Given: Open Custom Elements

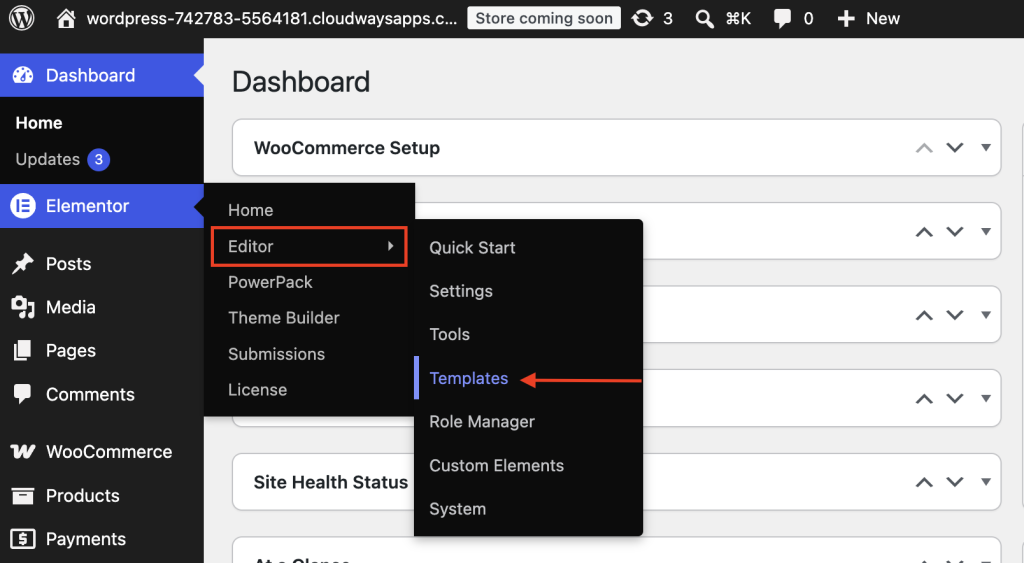Looking at the screenshot, I should click(x=496, y=466).
